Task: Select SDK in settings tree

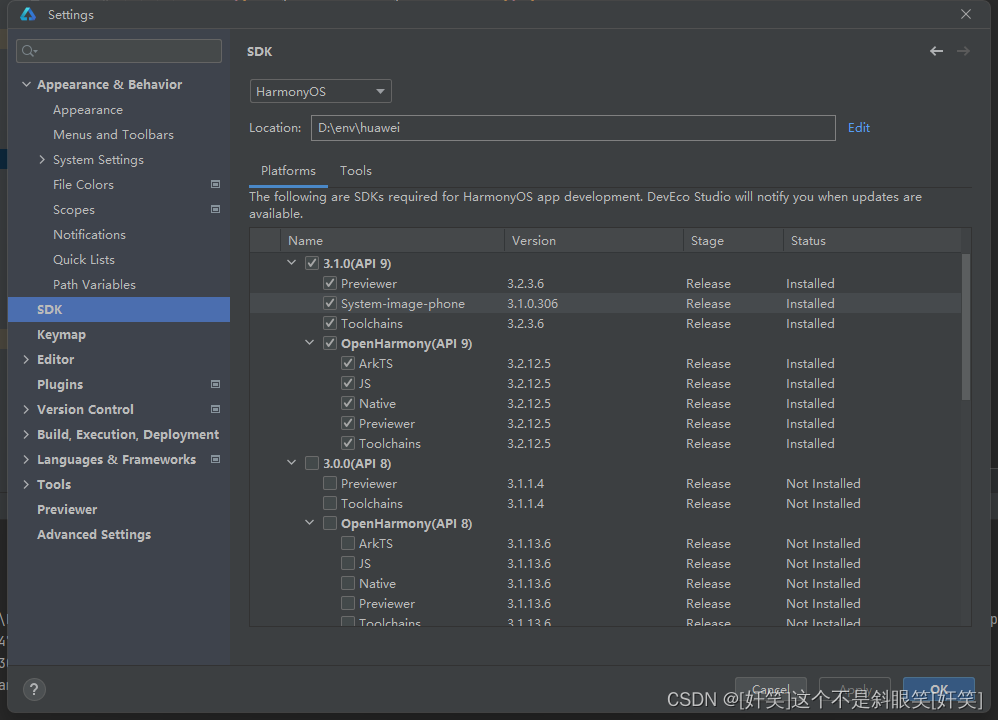Action: click(119, 309)
